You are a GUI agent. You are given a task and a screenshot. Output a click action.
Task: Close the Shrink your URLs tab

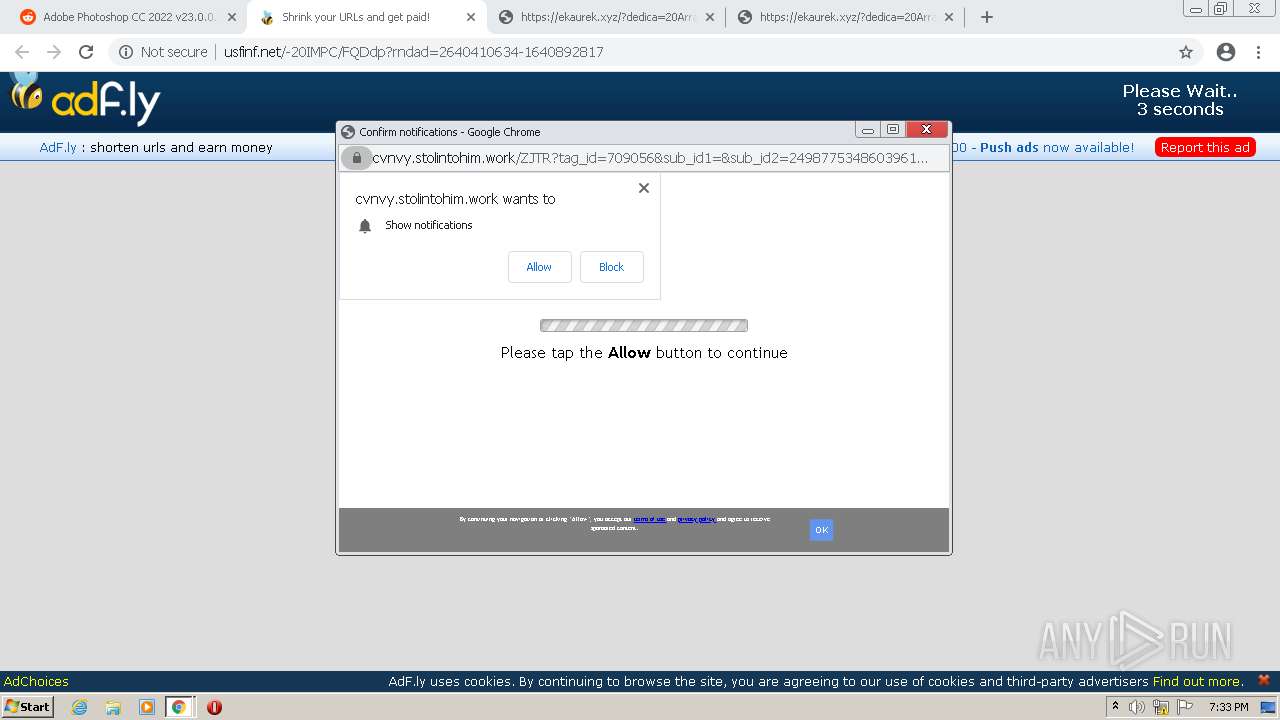471,17
